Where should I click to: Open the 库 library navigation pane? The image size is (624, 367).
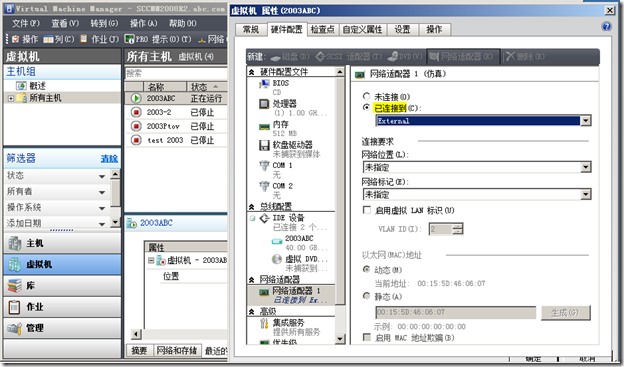point(62,285)
